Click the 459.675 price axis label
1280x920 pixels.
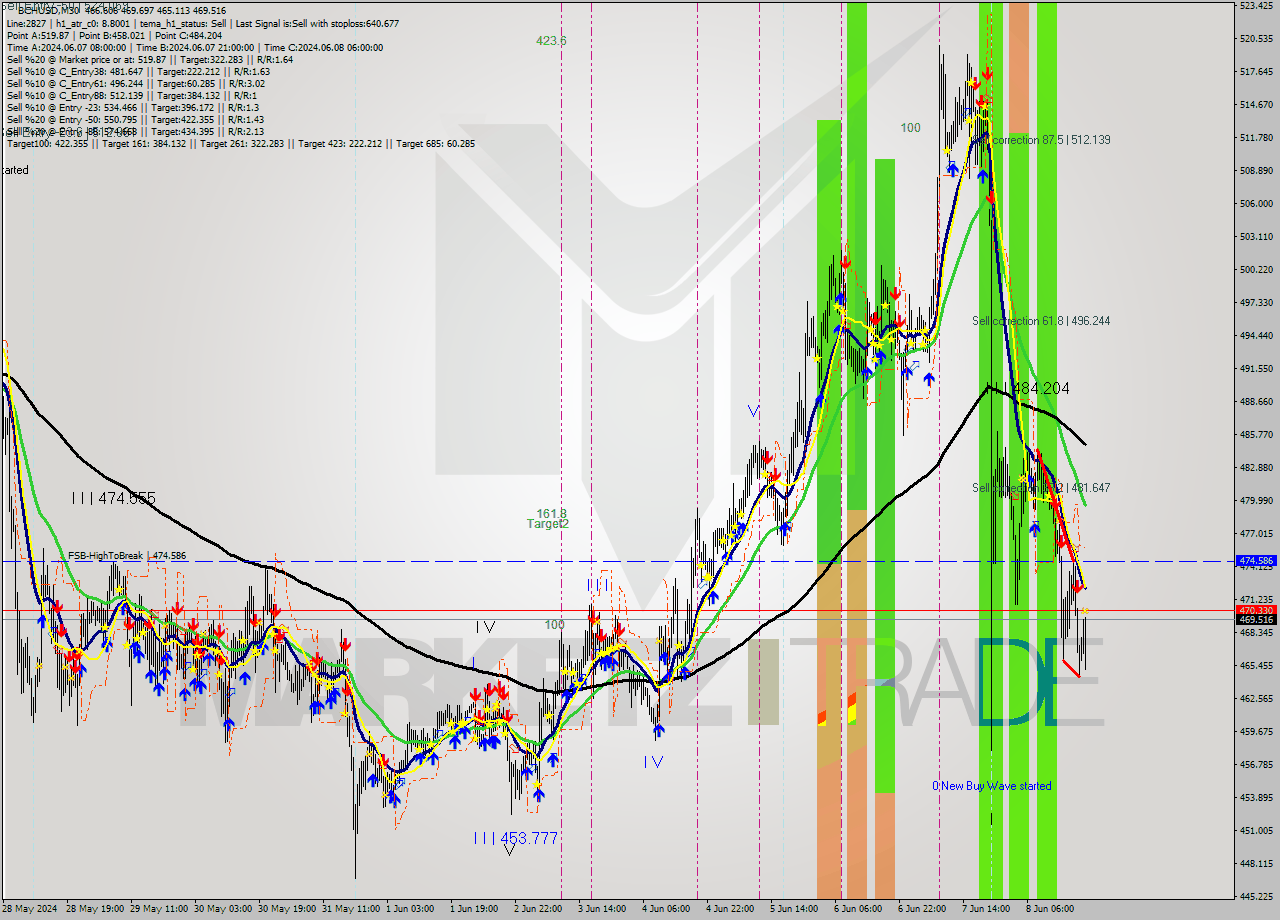[x=1256, y=732]
